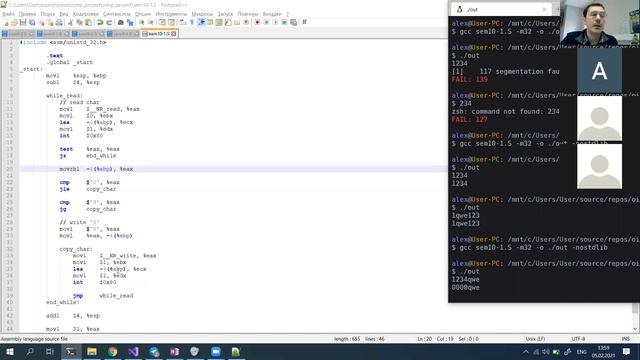
Task: Open the Document Map panel icon
Action: coord(219,22)
